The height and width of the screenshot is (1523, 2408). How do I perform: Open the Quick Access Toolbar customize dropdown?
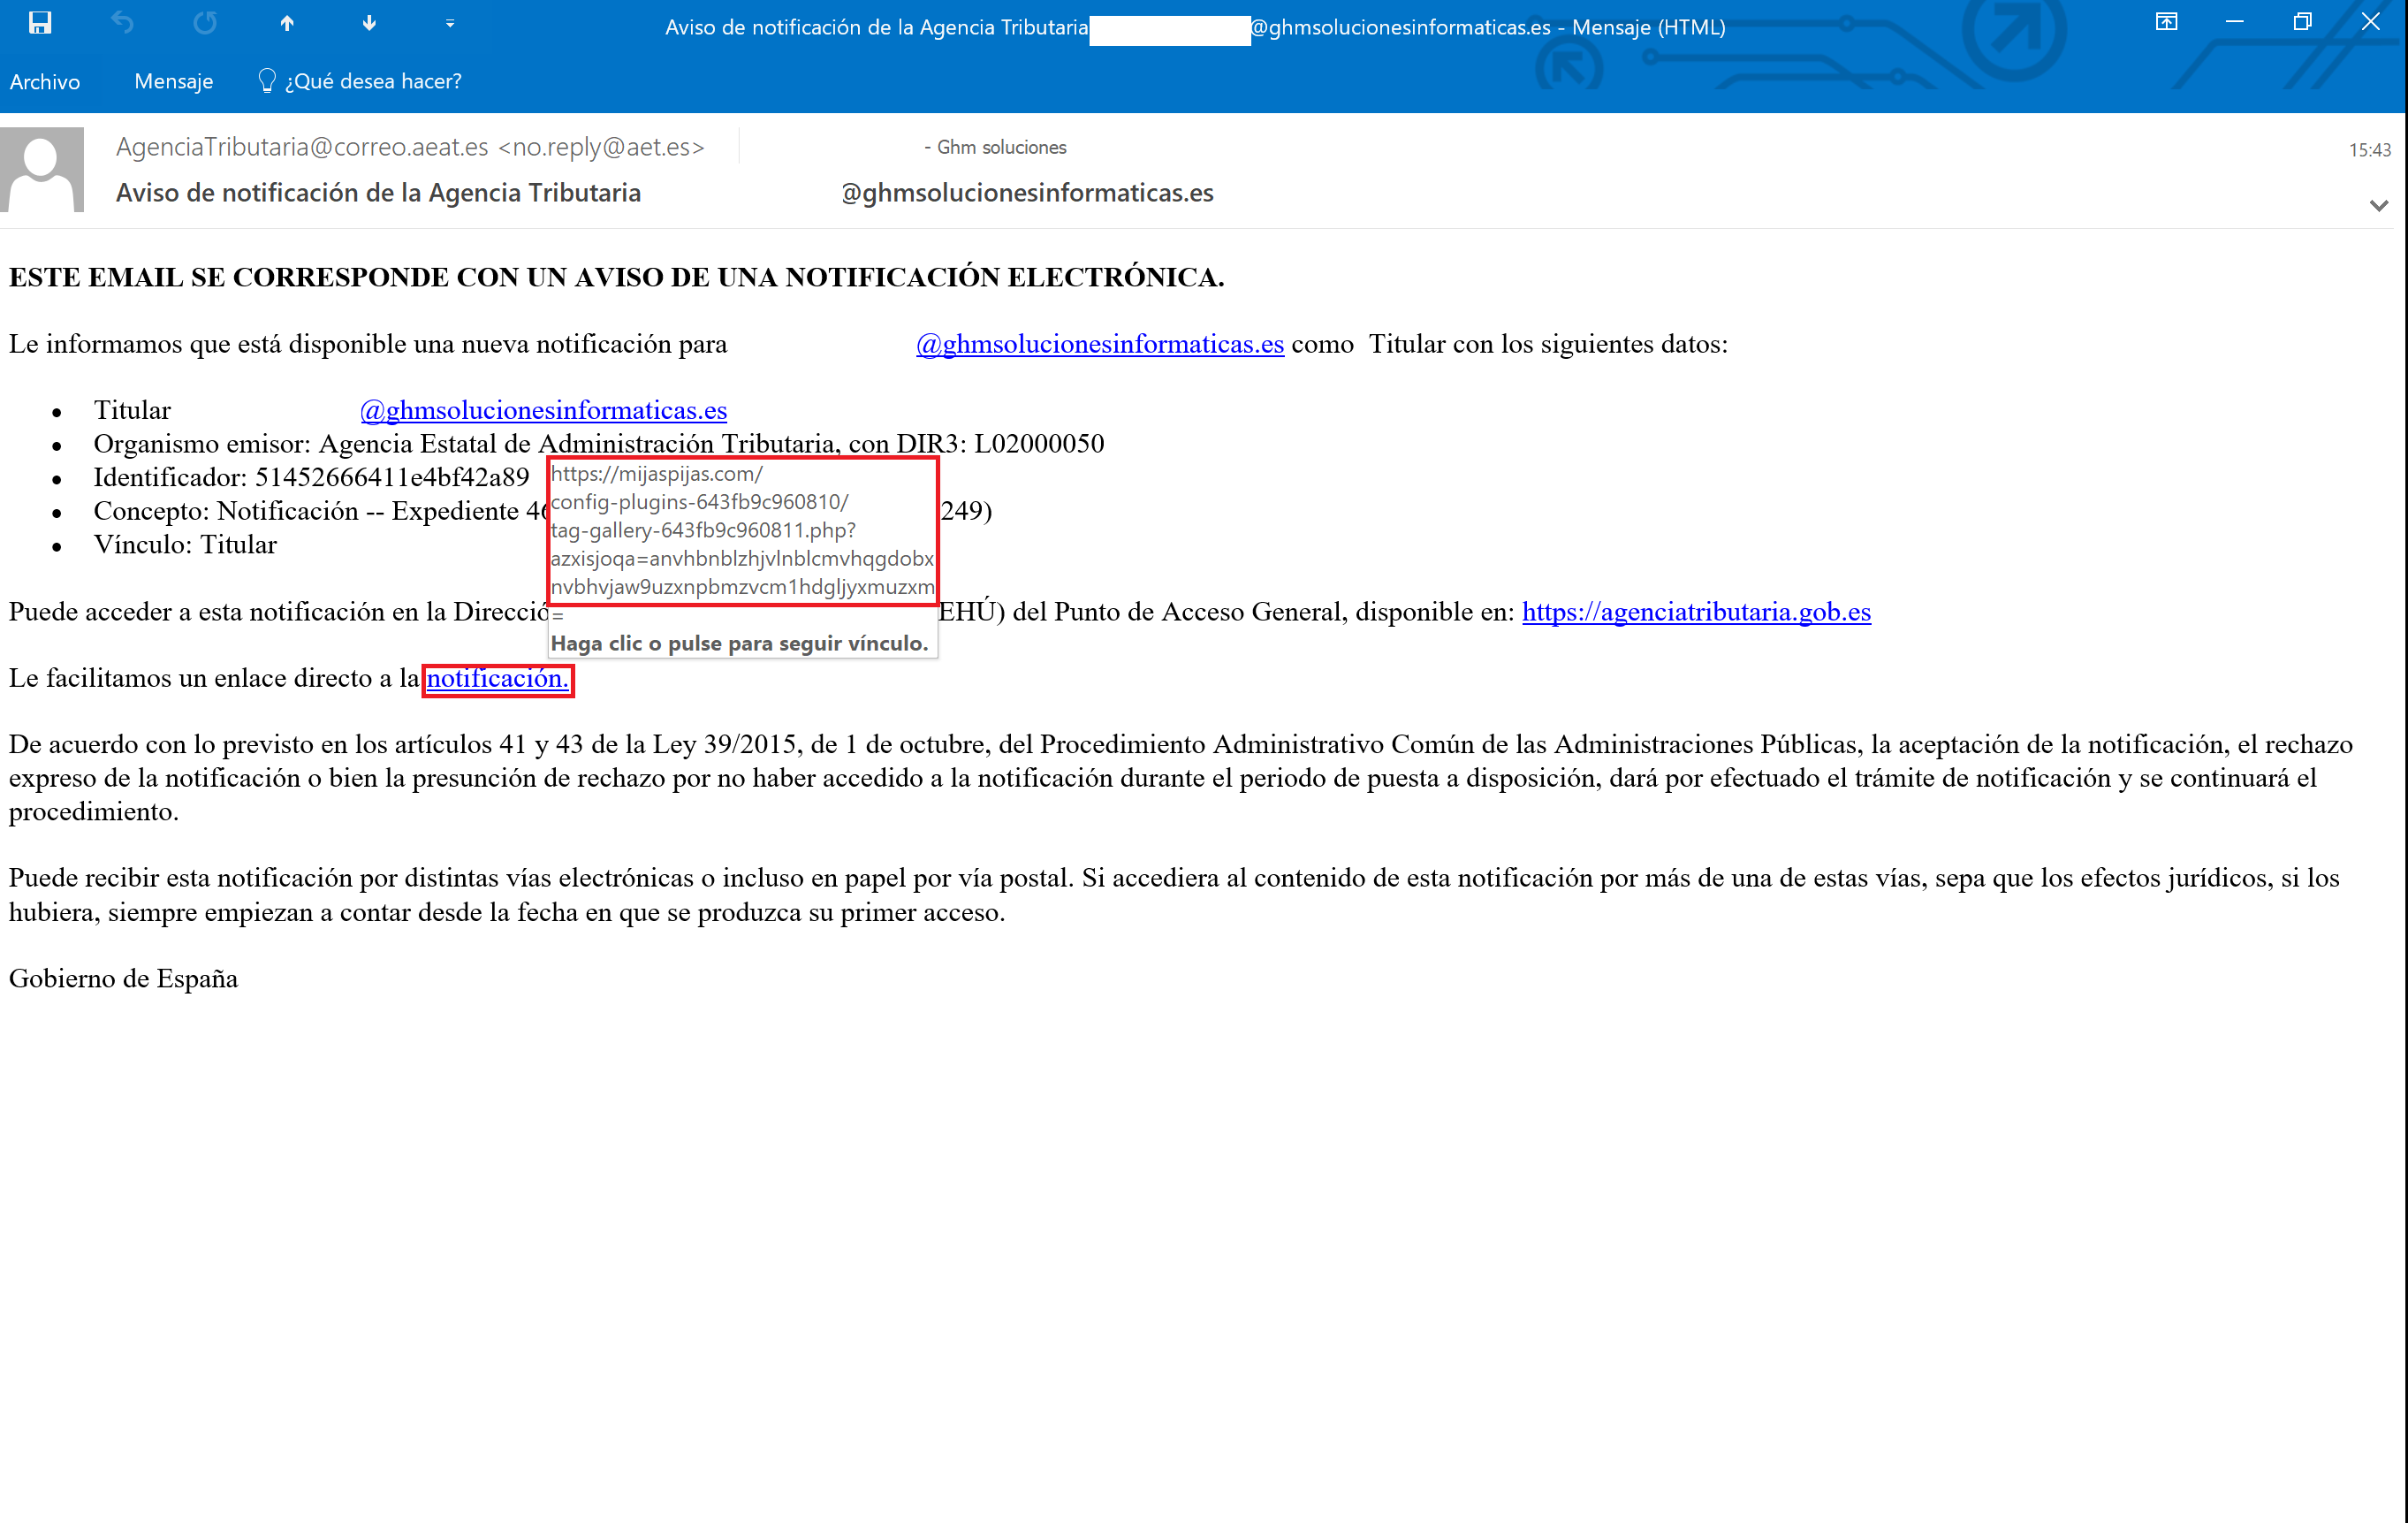point(449,25)
